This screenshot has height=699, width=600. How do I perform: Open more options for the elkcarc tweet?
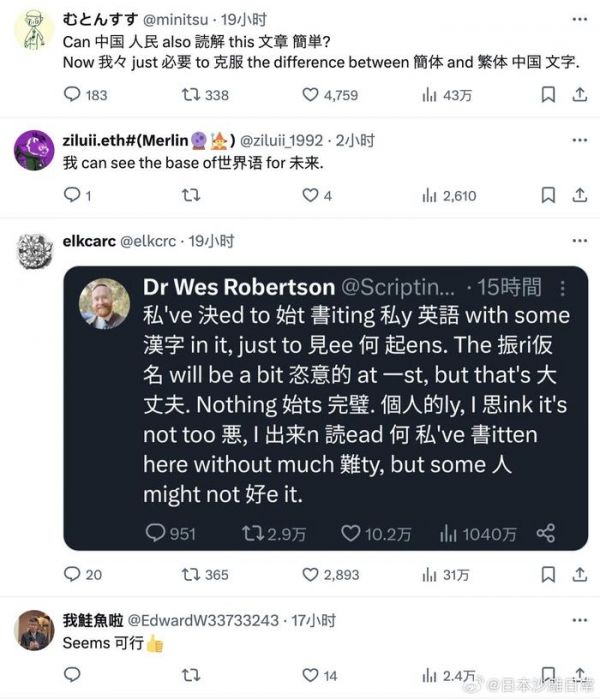(x=579, y=241)
